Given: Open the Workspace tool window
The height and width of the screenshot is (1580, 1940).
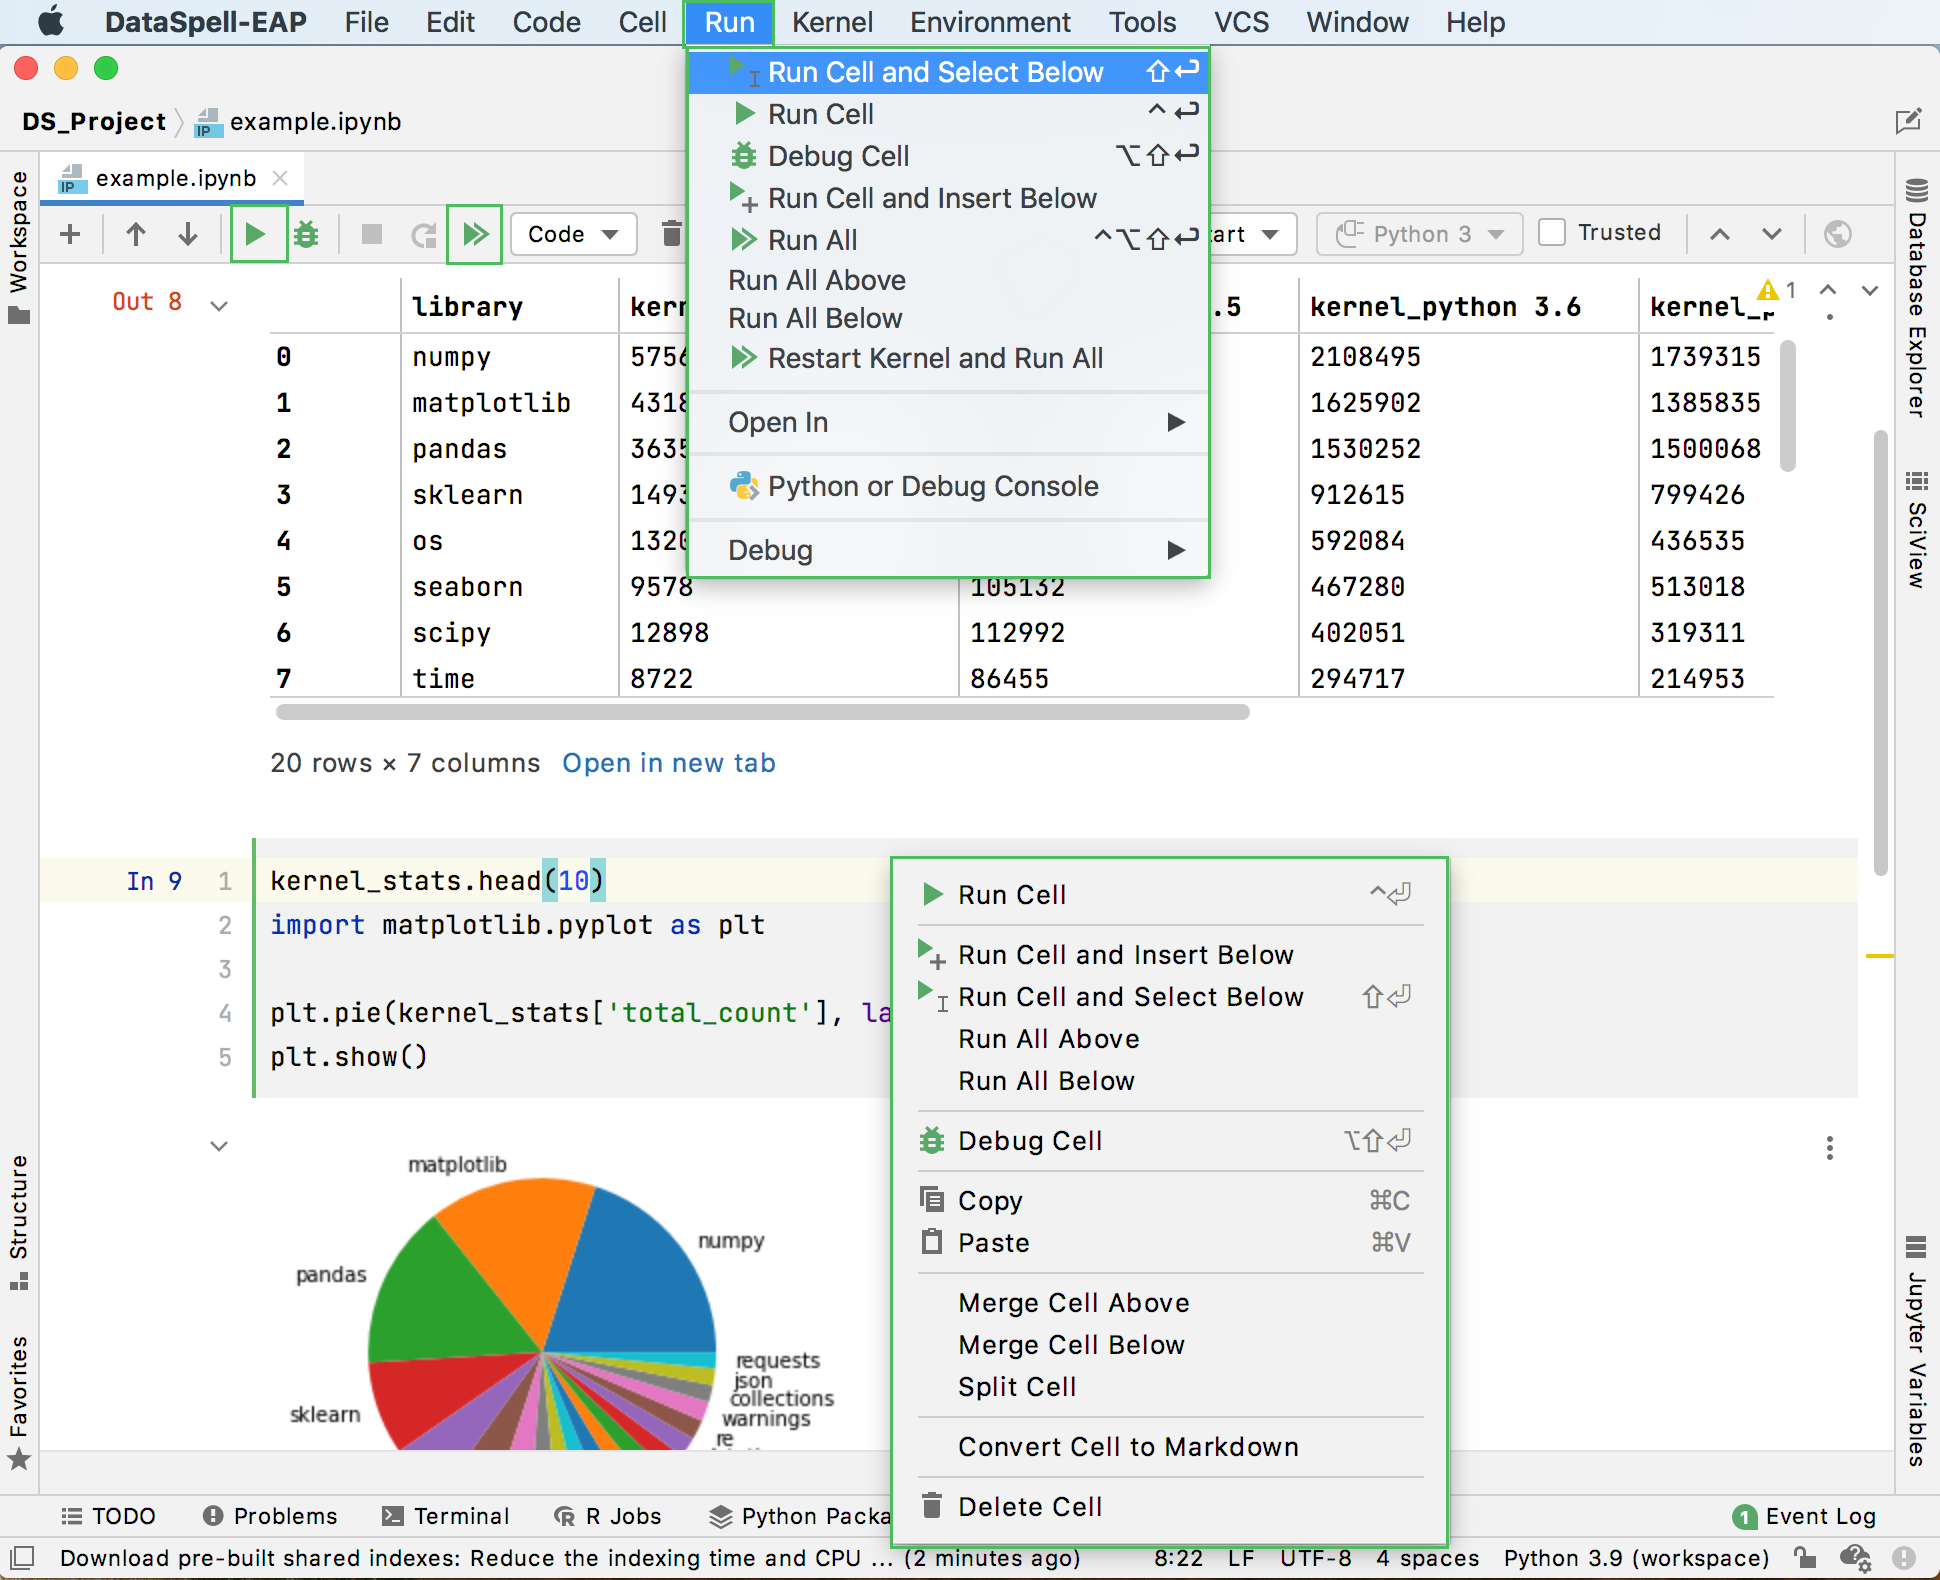Looking at the screenshot, I should 19,246.
